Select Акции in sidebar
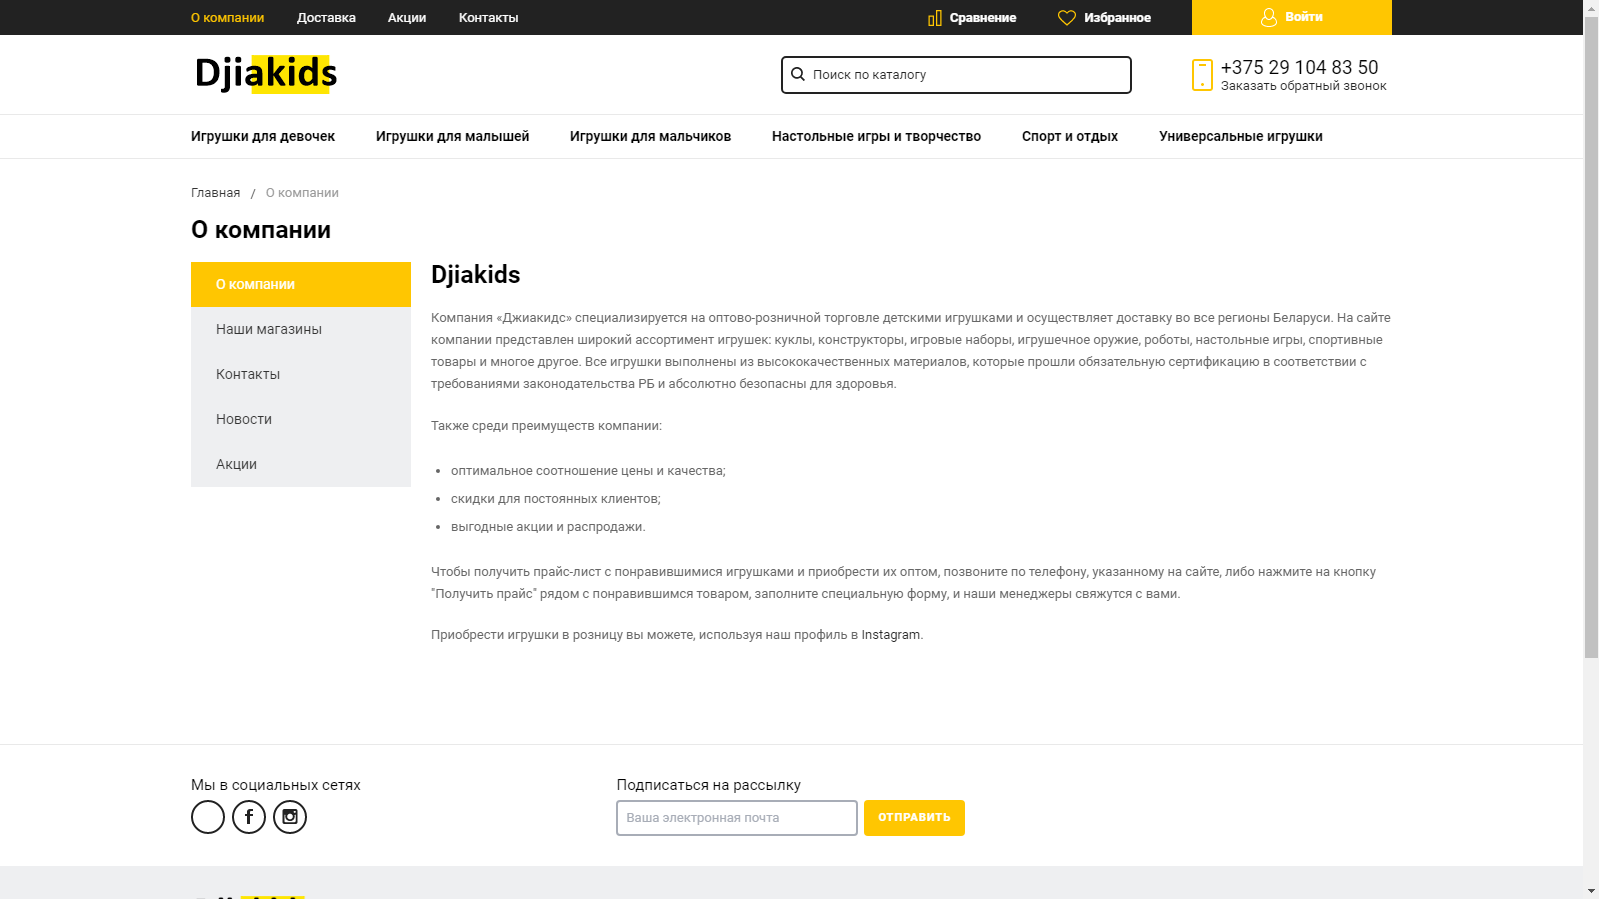 click(x=301, y=464)
